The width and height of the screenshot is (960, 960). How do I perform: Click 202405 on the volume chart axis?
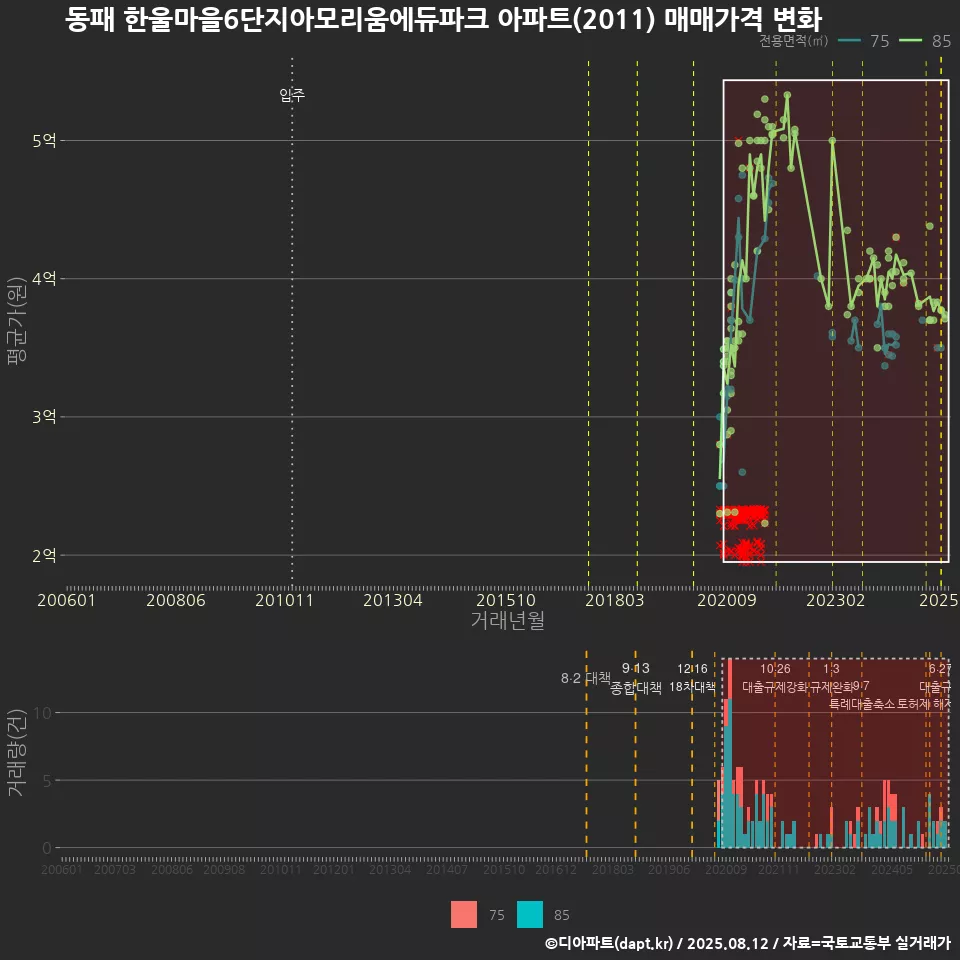click(x=892, y=870)
